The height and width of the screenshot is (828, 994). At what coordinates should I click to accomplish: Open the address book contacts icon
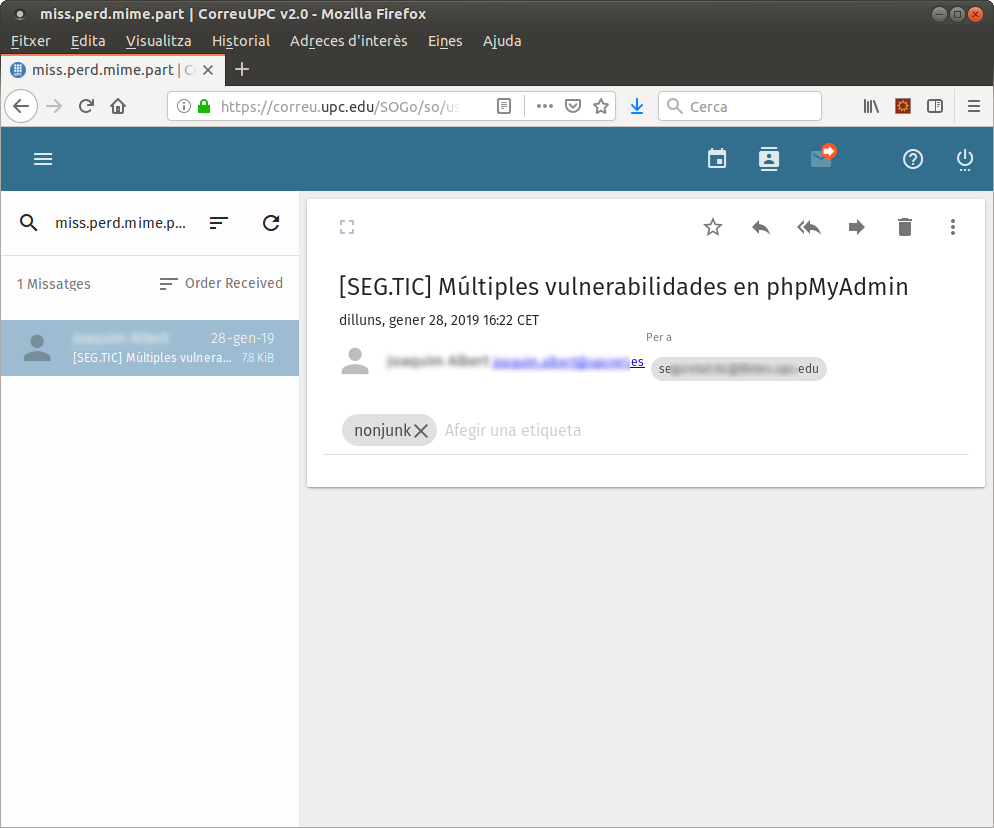point(768,159)
